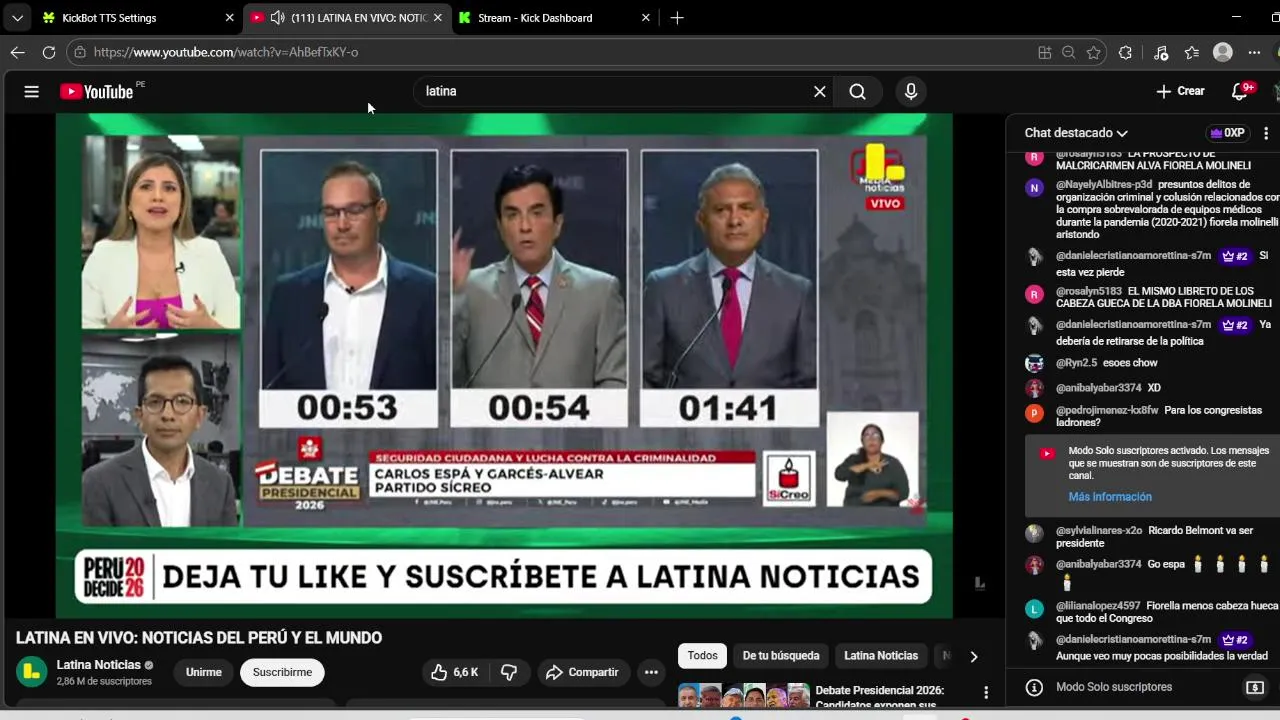This screenshot has height=720, width=1280.
Task: Open the browser profile avatar
Action: 1222,52
